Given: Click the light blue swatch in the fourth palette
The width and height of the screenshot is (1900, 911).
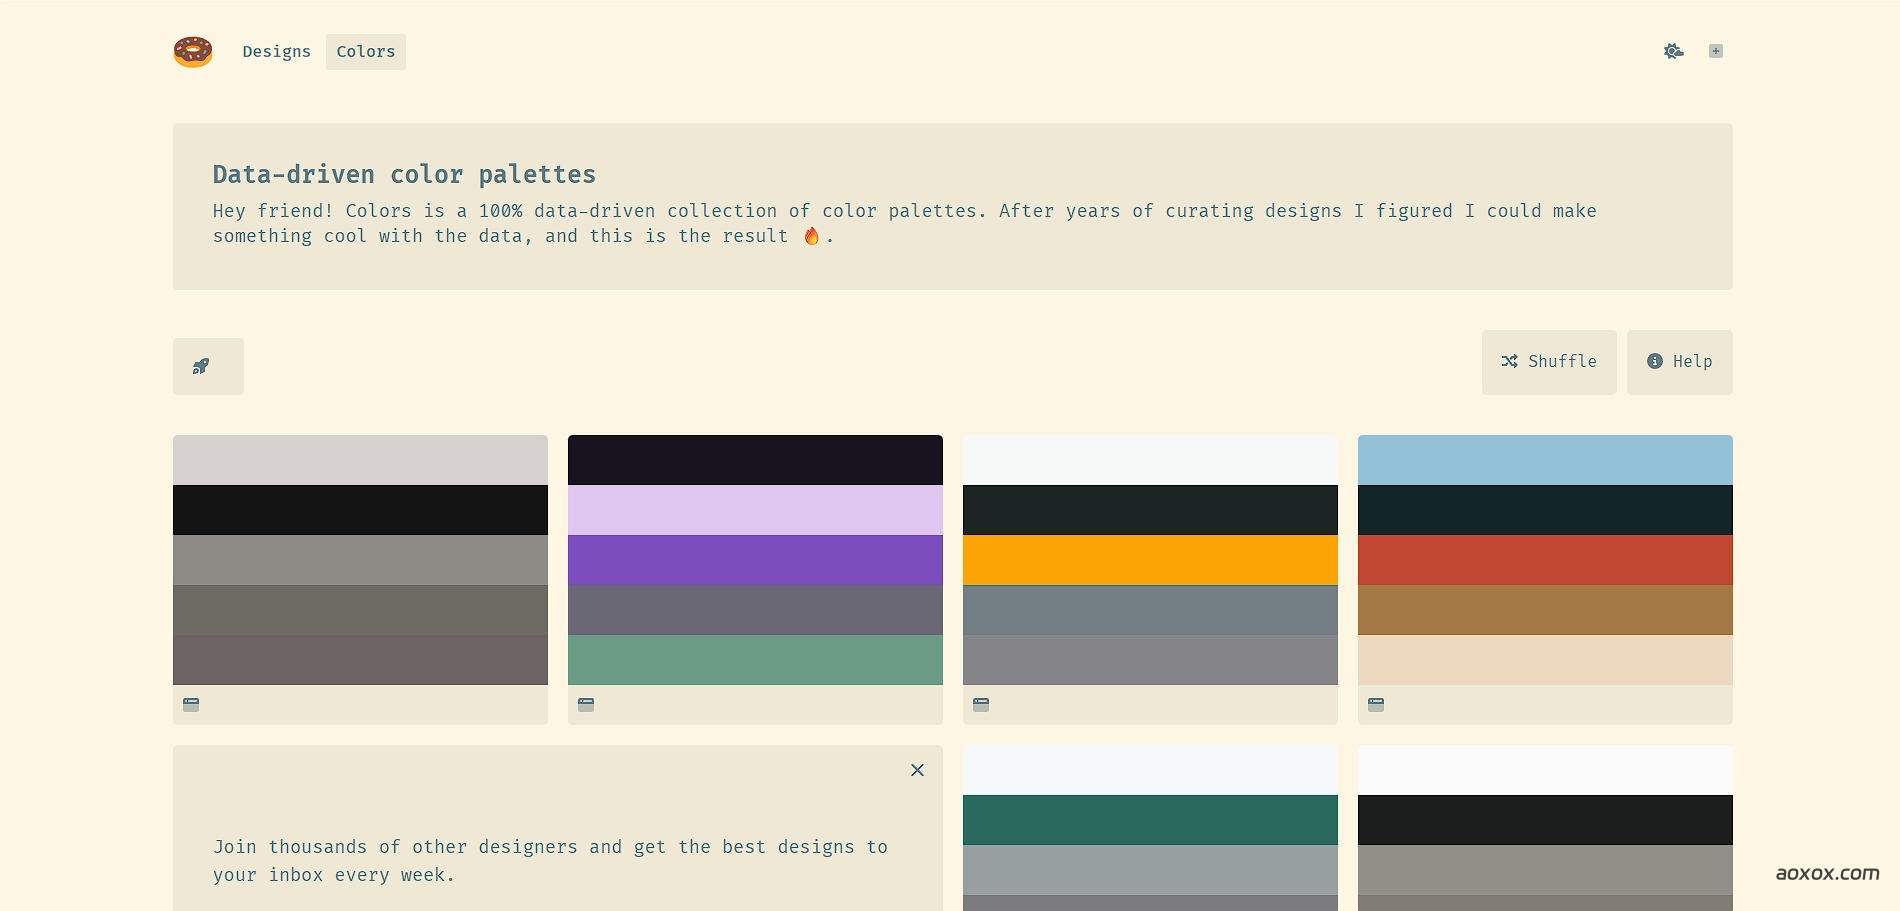Looking at the screenshot, I should pyautogui.click(x=1544, y=460).
